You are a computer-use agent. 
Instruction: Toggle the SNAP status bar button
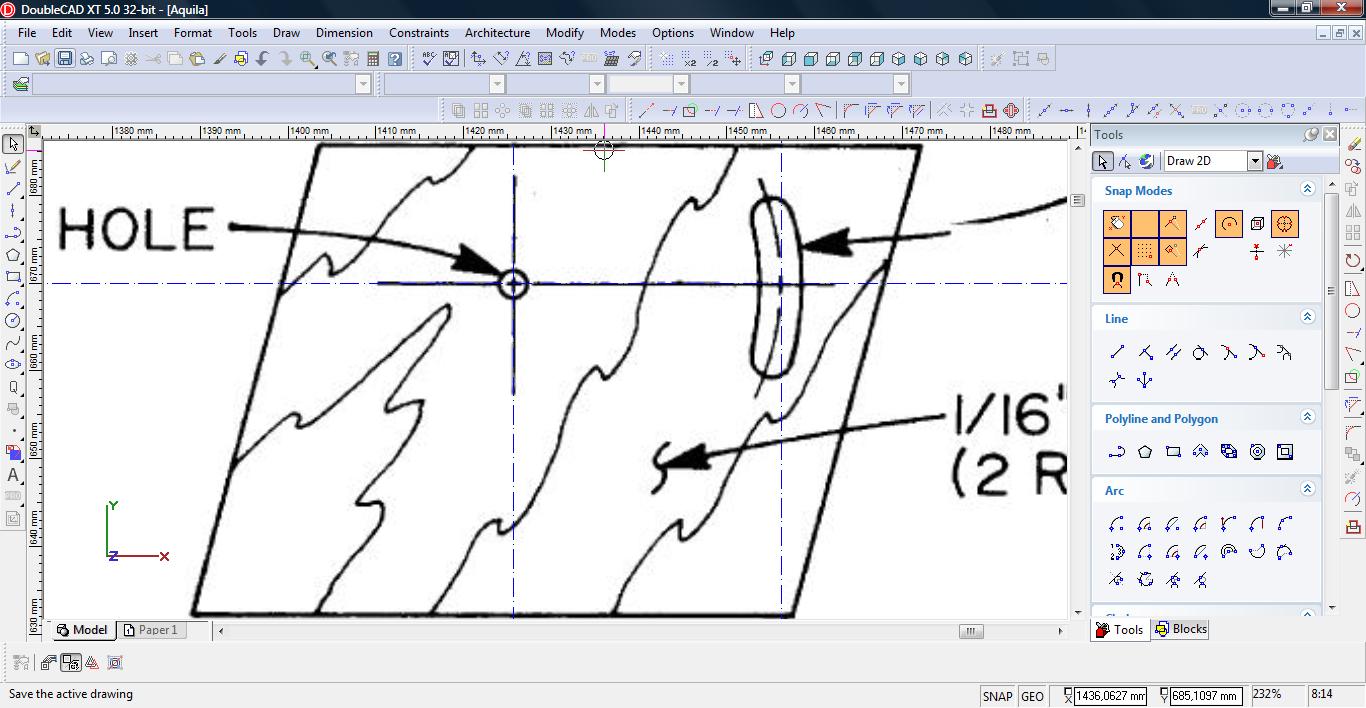coord(997,696)
